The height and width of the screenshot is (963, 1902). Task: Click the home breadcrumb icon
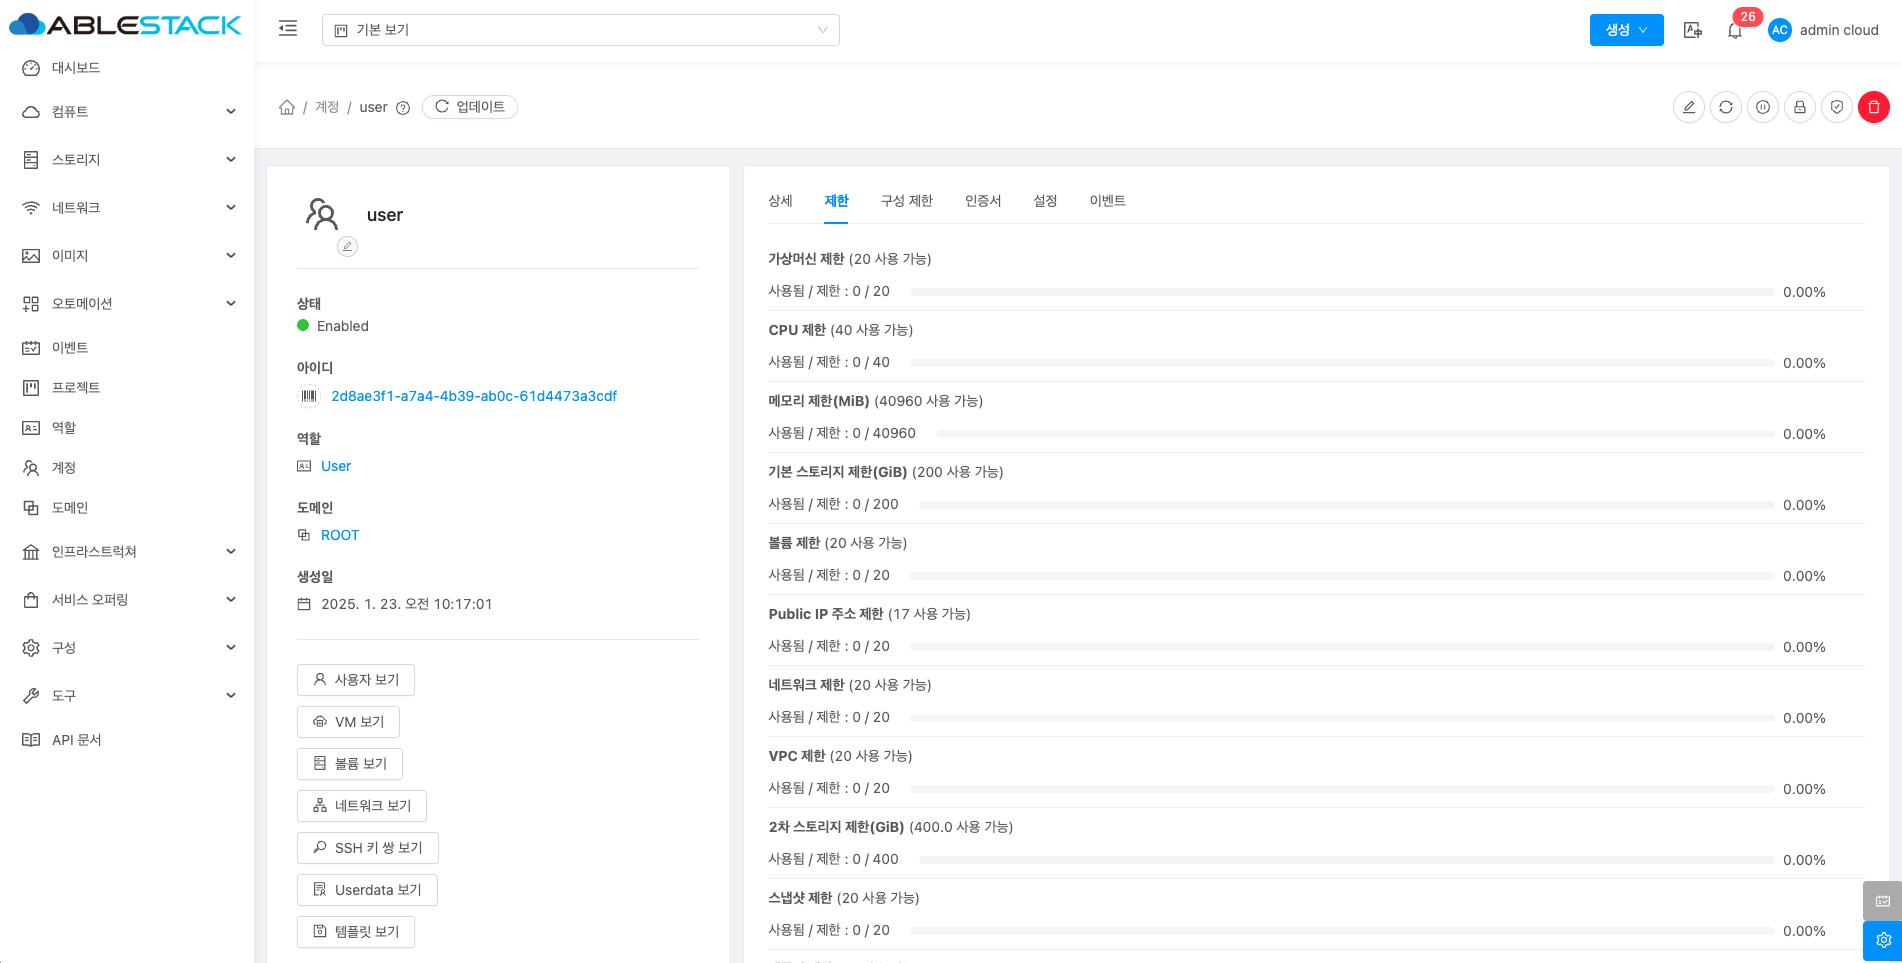tap(287, 107)
